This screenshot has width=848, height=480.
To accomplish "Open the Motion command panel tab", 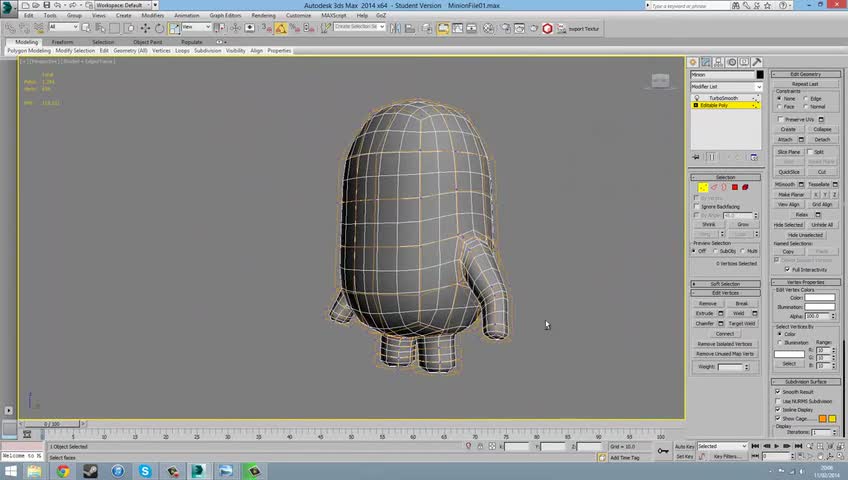I will coord(730,62).
